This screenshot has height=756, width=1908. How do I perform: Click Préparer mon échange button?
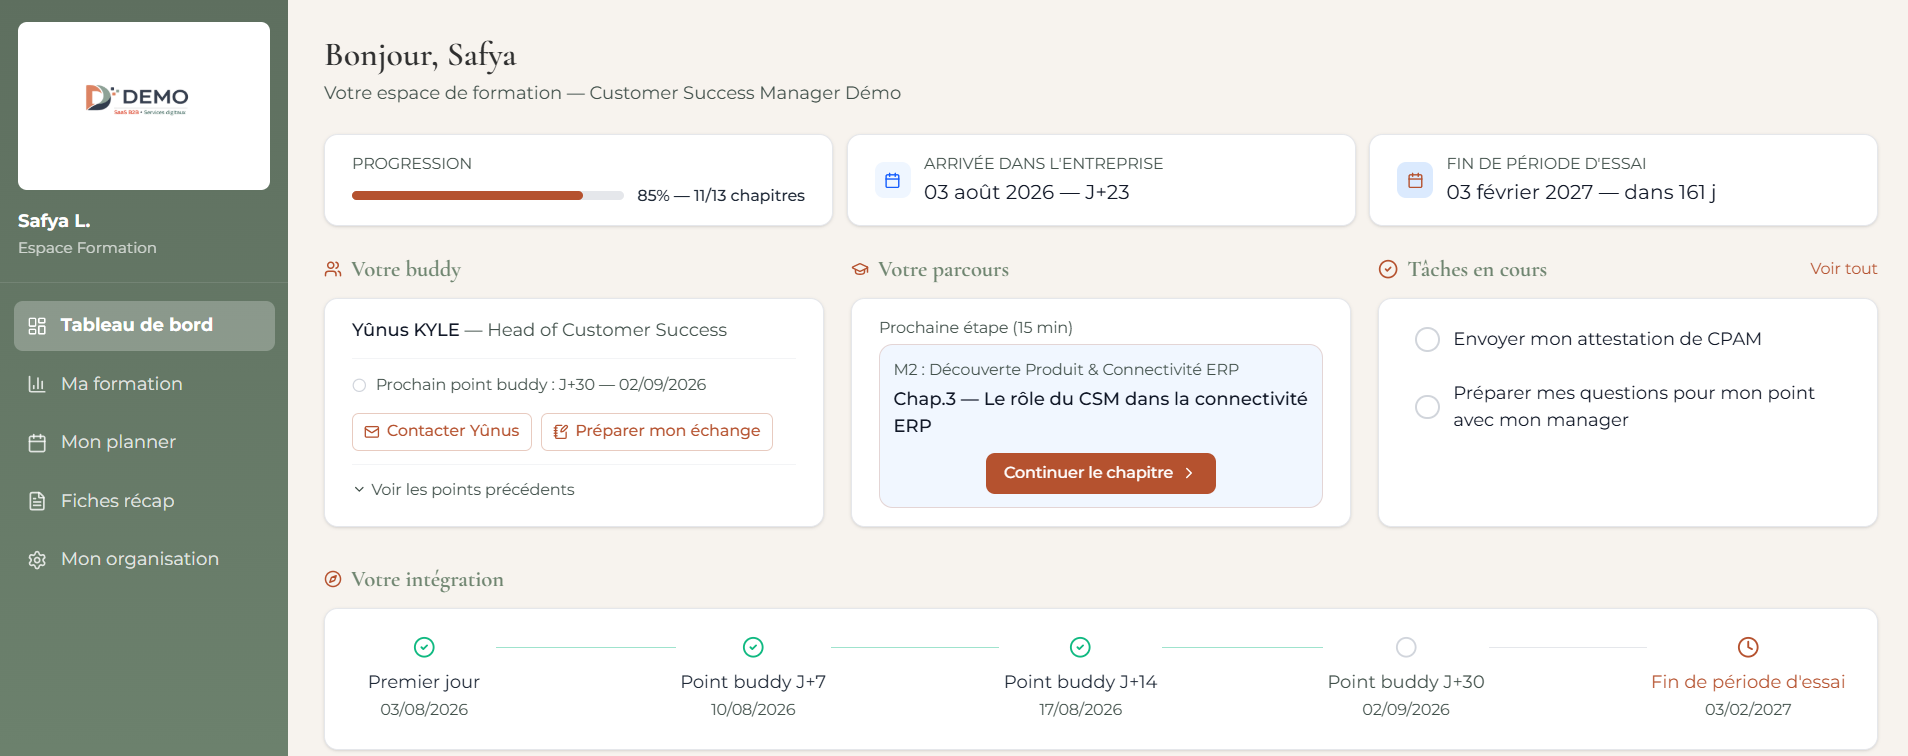[x=657, y=432]
